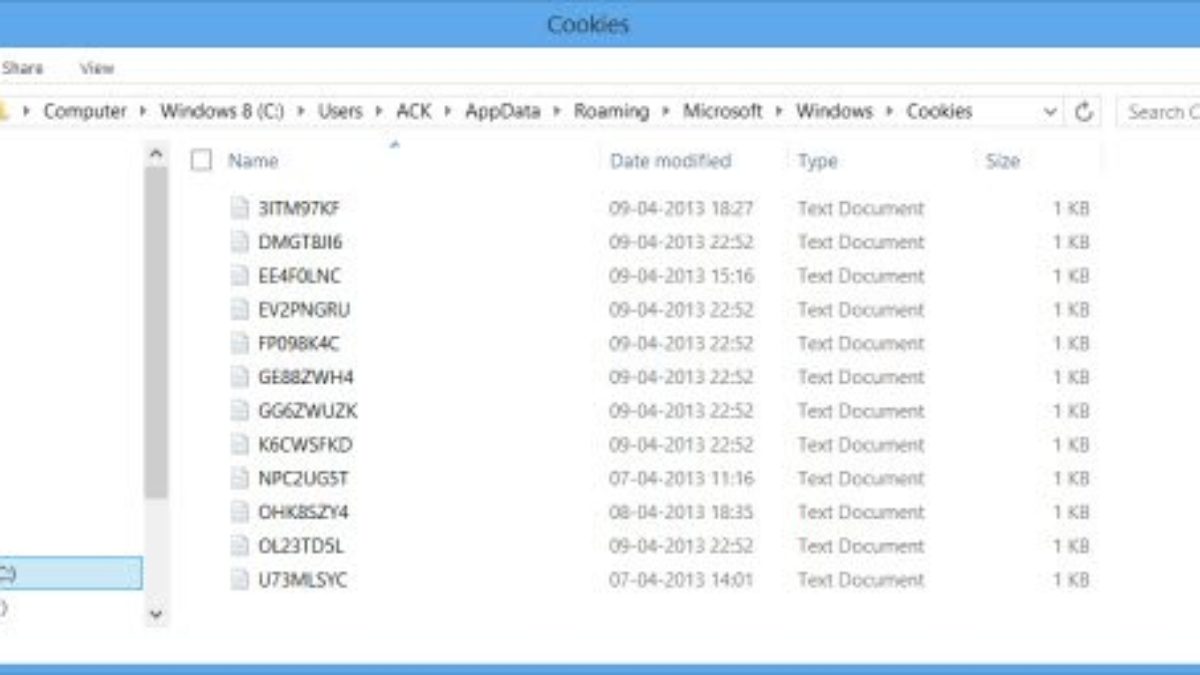Select the OL23TD5L file icon

pos(239,546)
